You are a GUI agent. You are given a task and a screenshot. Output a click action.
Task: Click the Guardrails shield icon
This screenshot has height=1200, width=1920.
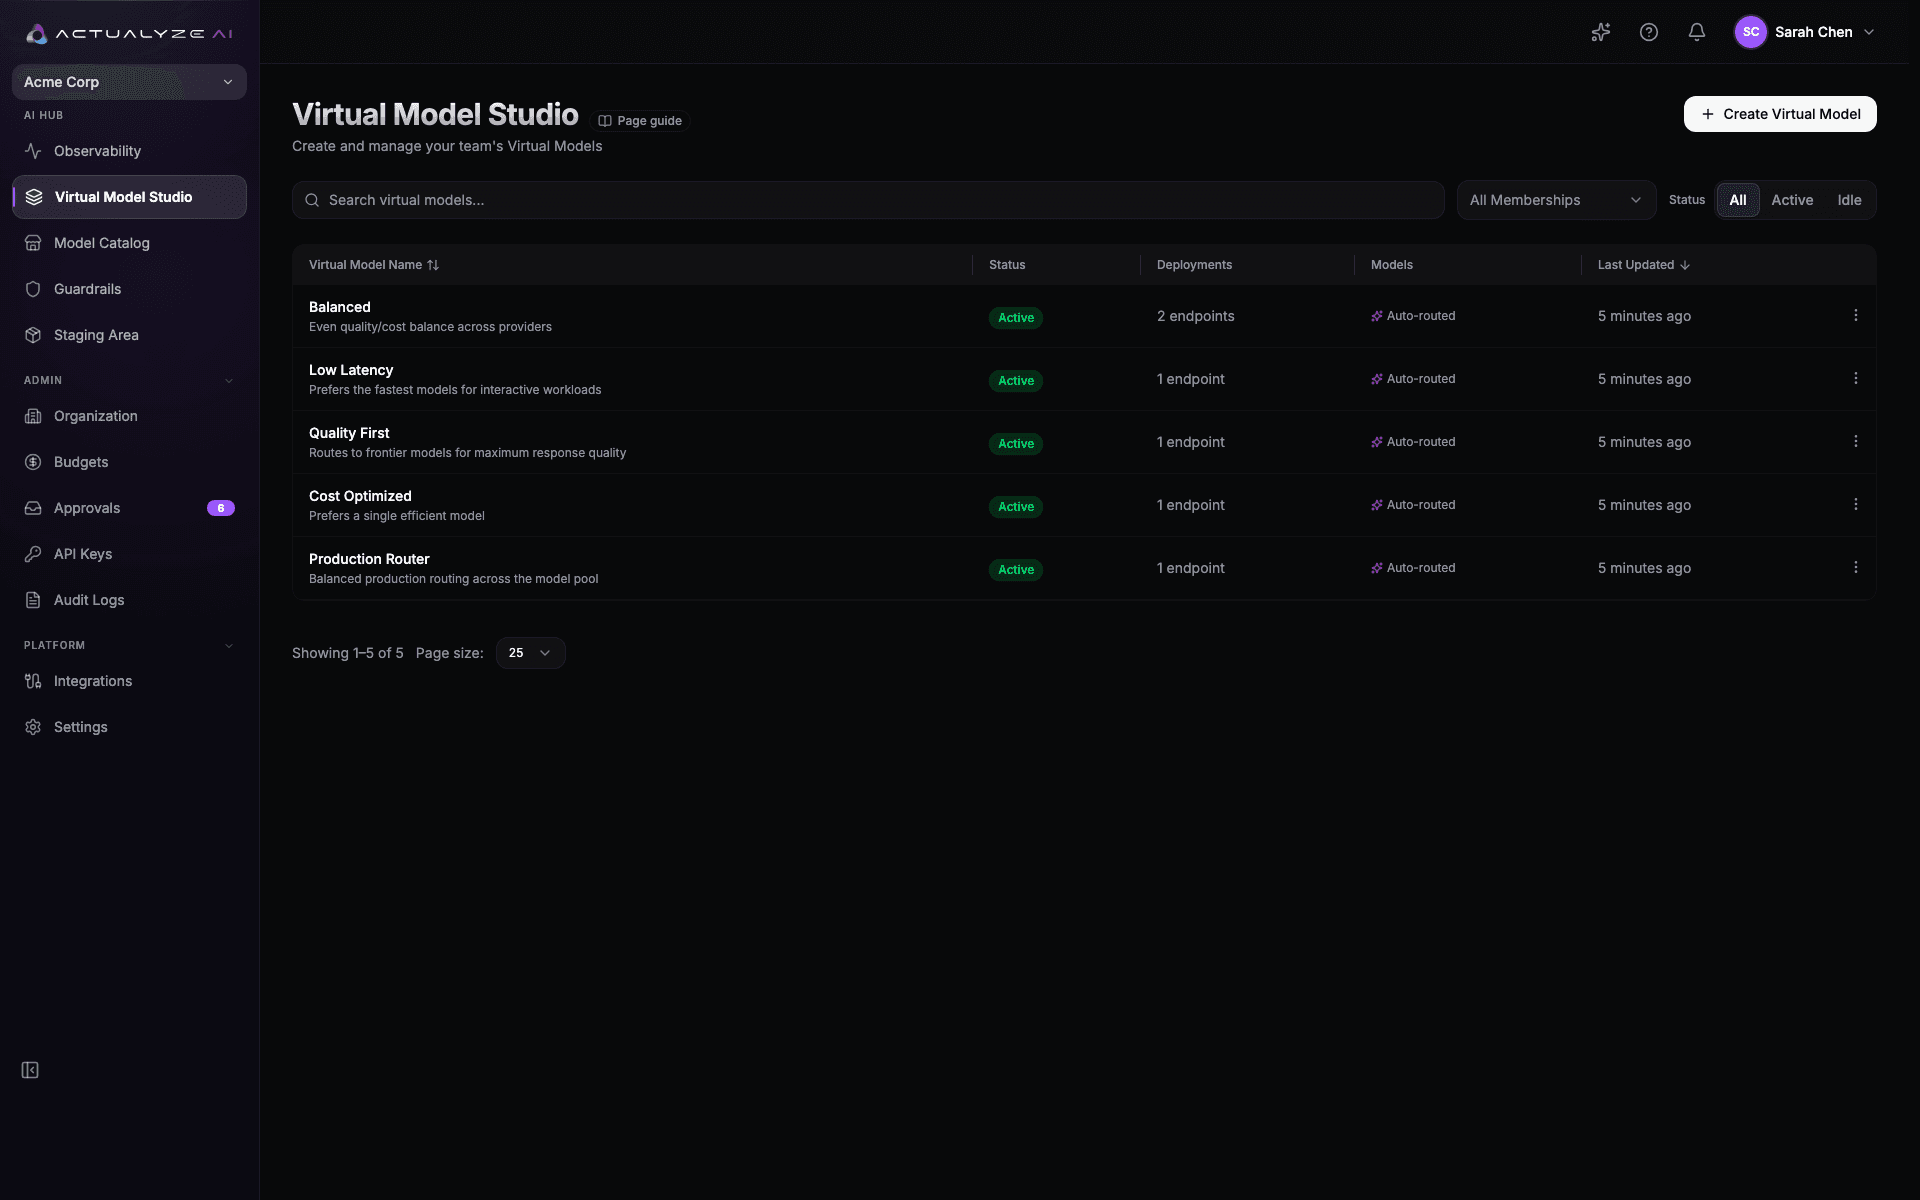click(x=33, y=289)
